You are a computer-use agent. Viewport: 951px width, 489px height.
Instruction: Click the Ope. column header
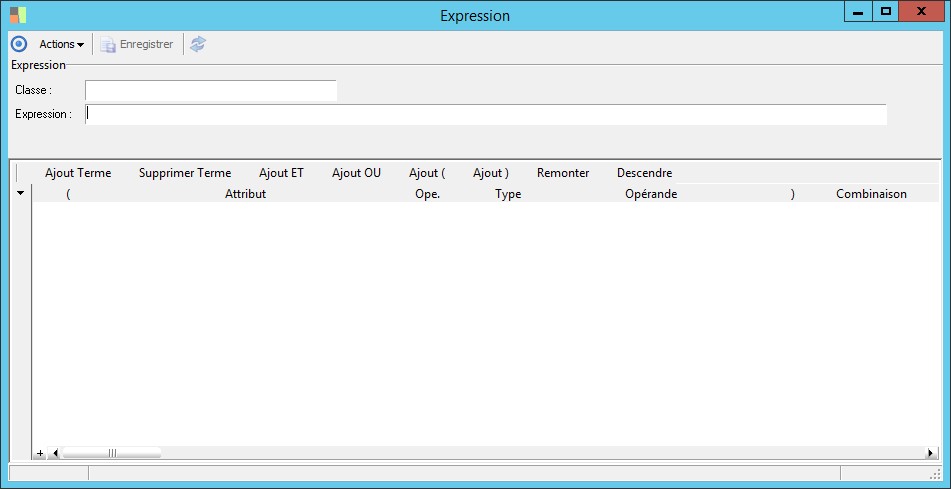coord(428,194)
